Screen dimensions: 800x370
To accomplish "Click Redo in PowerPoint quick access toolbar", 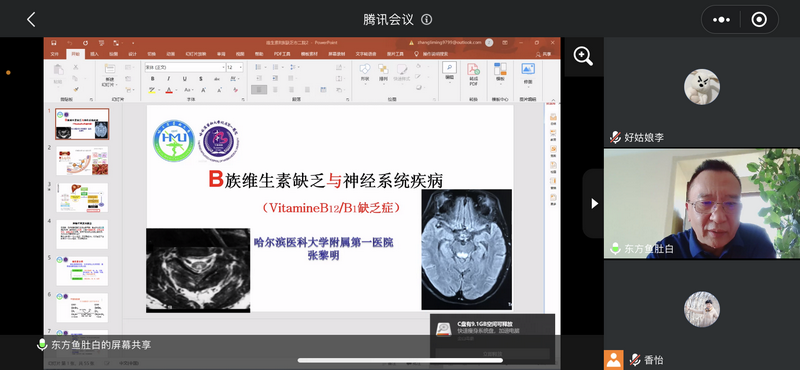I will 85,43.
